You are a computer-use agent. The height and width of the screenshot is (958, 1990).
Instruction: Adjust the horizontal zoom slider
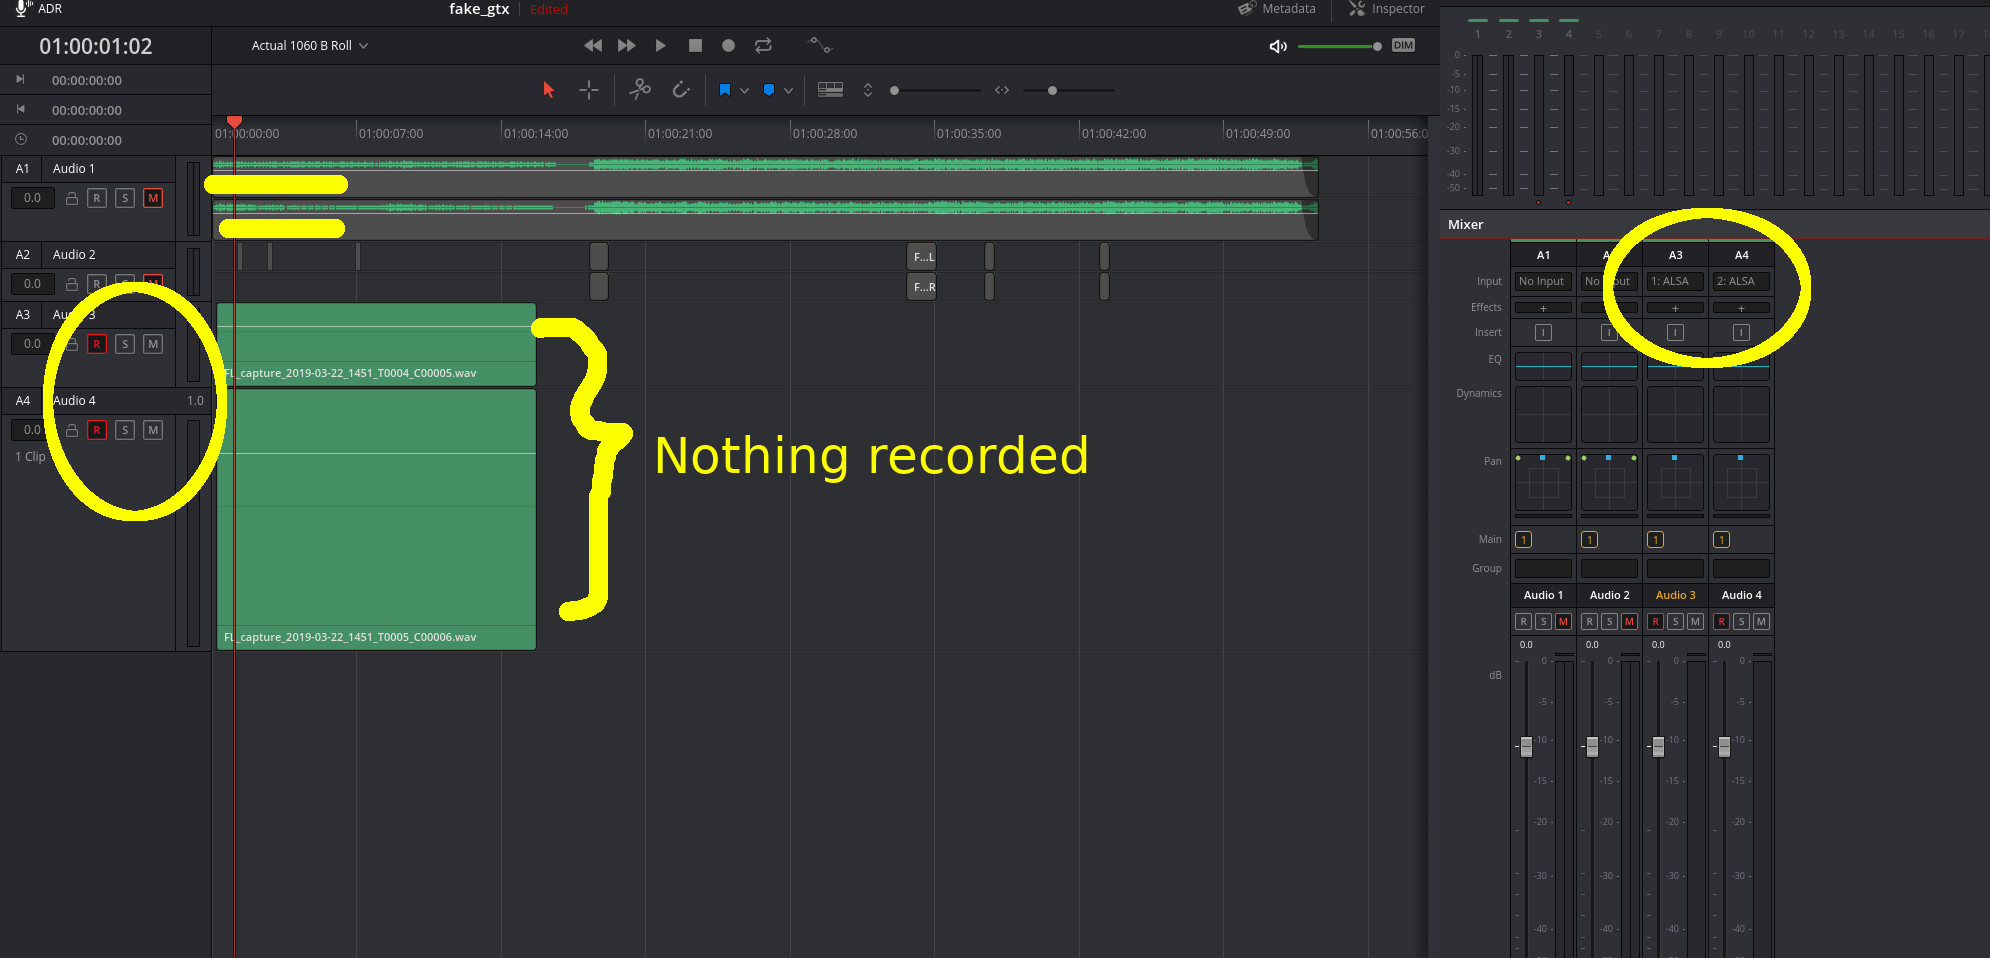tap(1069, 90)
